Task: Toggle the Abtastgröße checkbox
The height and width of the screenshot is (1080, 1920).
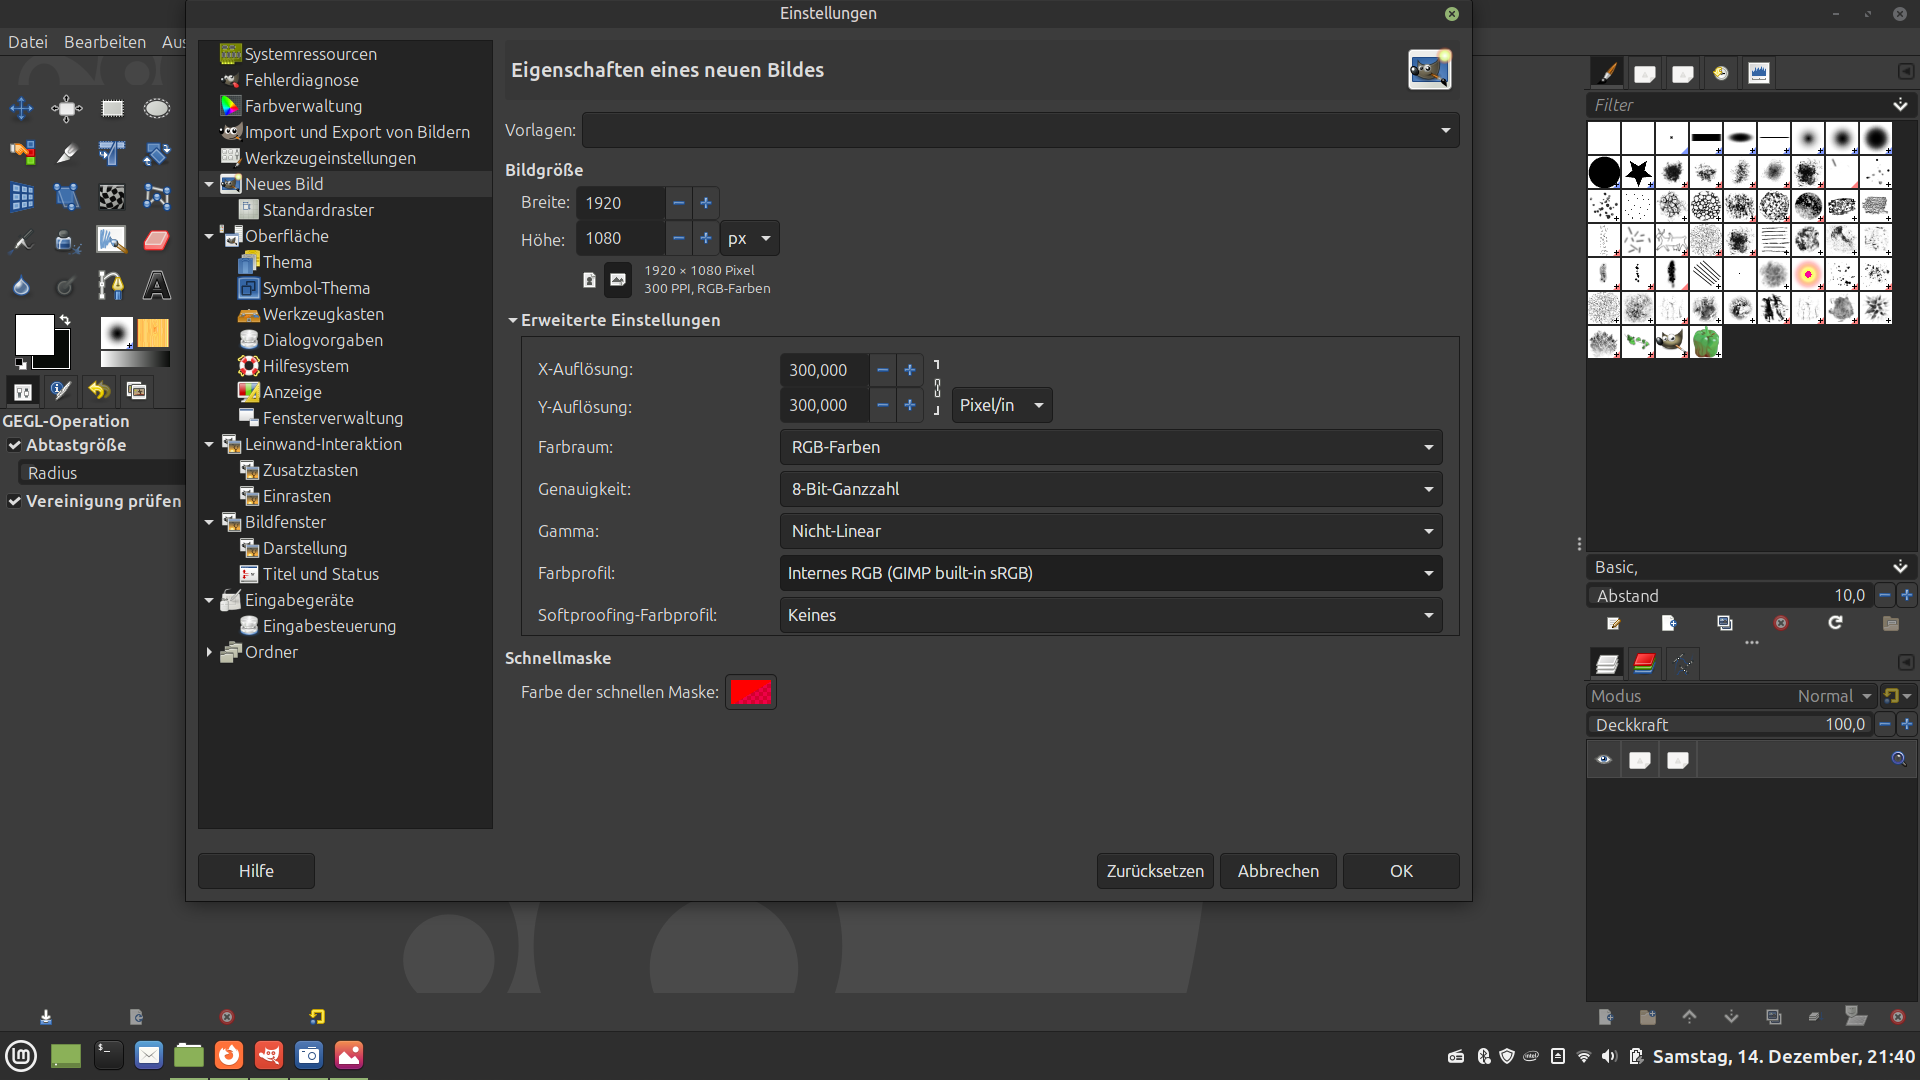Action: point(14,445)
